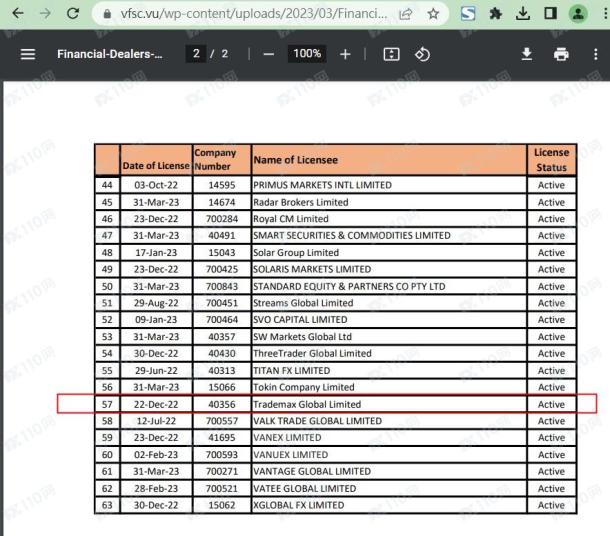Click date 09-Jan-23
610x536 pixels.
click(156, 320)
